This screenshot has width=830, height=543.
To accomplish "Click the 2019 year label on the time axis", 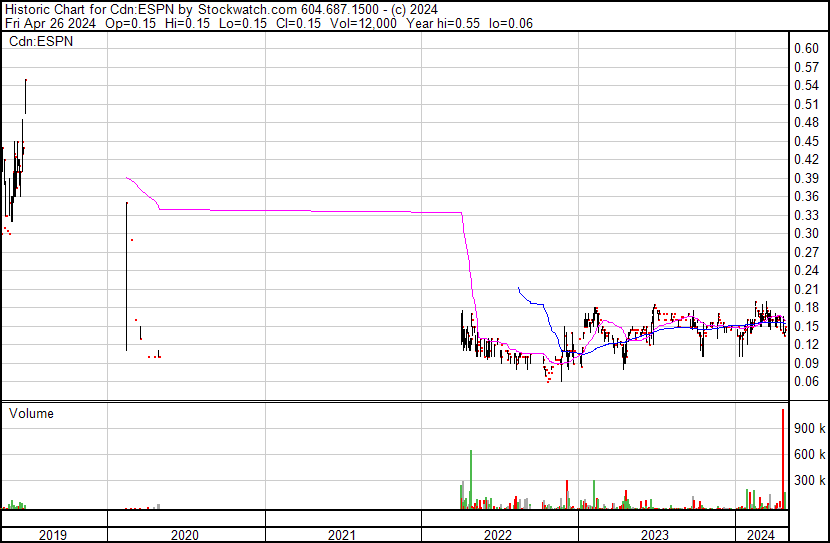I will [53, 535].
